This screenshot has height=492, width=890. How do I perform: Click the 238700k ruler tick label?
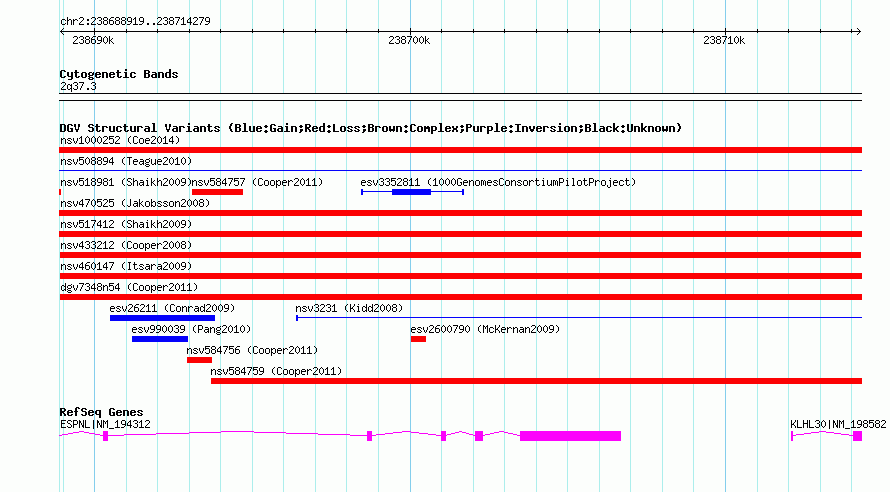point(409,40)
